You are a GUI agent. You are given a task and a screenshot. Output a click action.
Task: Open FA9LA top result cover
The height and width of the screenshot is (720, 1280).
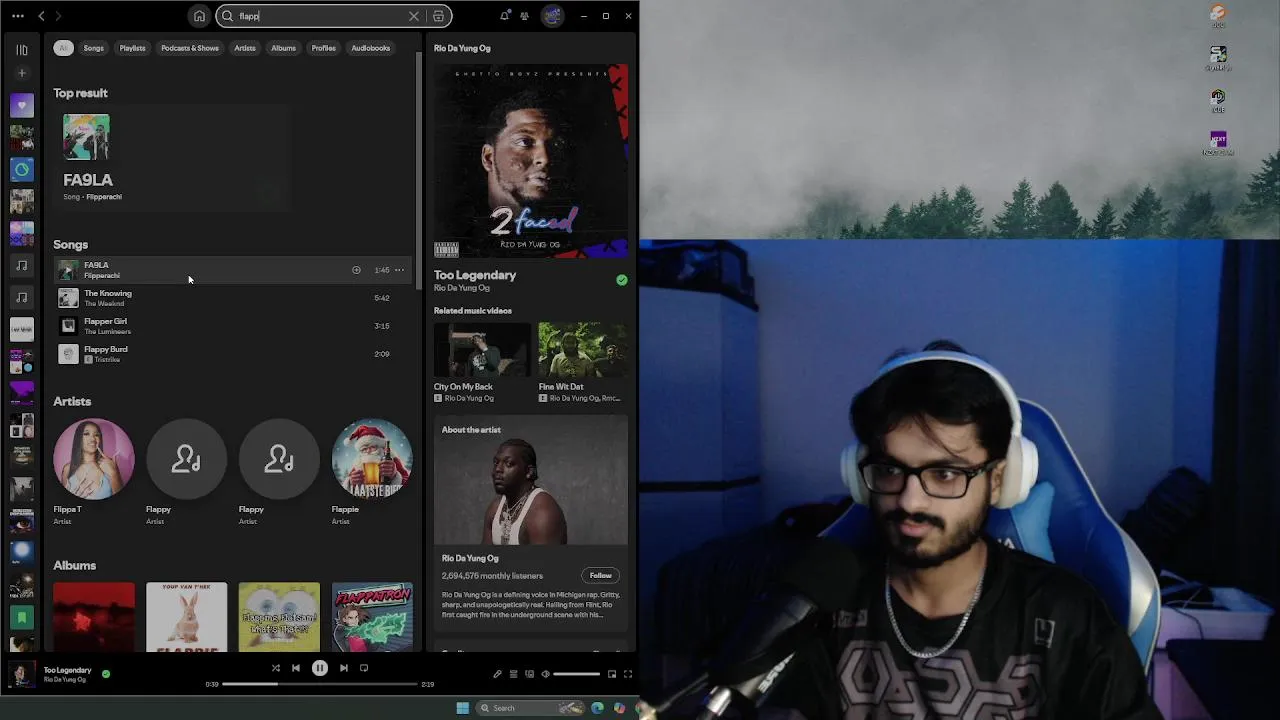86,137
